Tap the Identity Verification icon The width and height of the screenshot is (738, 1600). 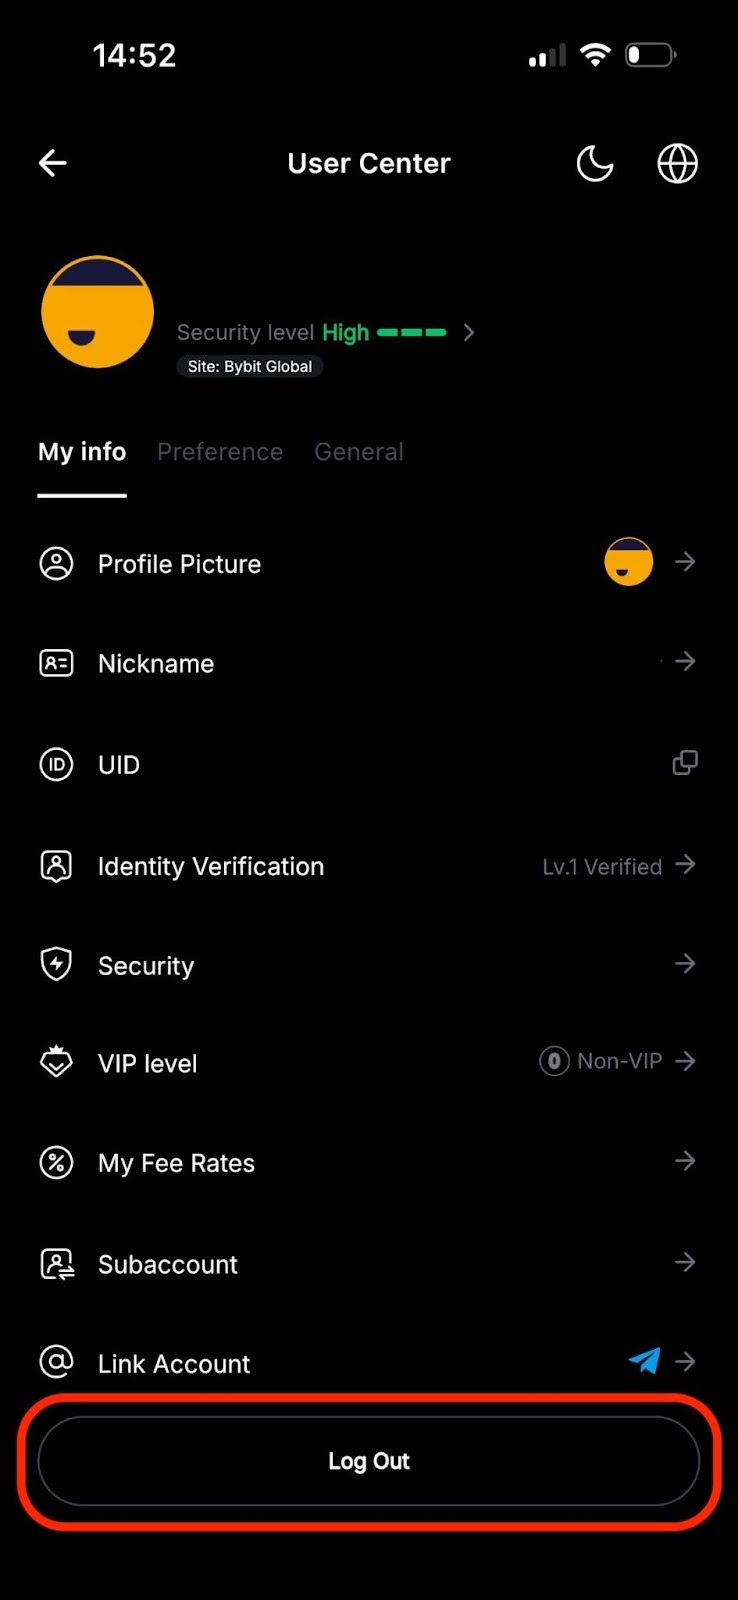click(56, 865)
